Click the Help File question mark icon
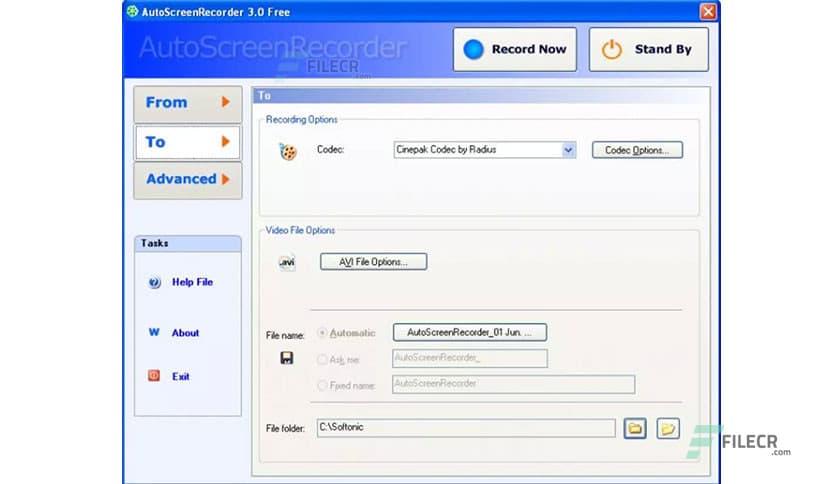Viewport: 836px width, 484px height. coord(155,282)
